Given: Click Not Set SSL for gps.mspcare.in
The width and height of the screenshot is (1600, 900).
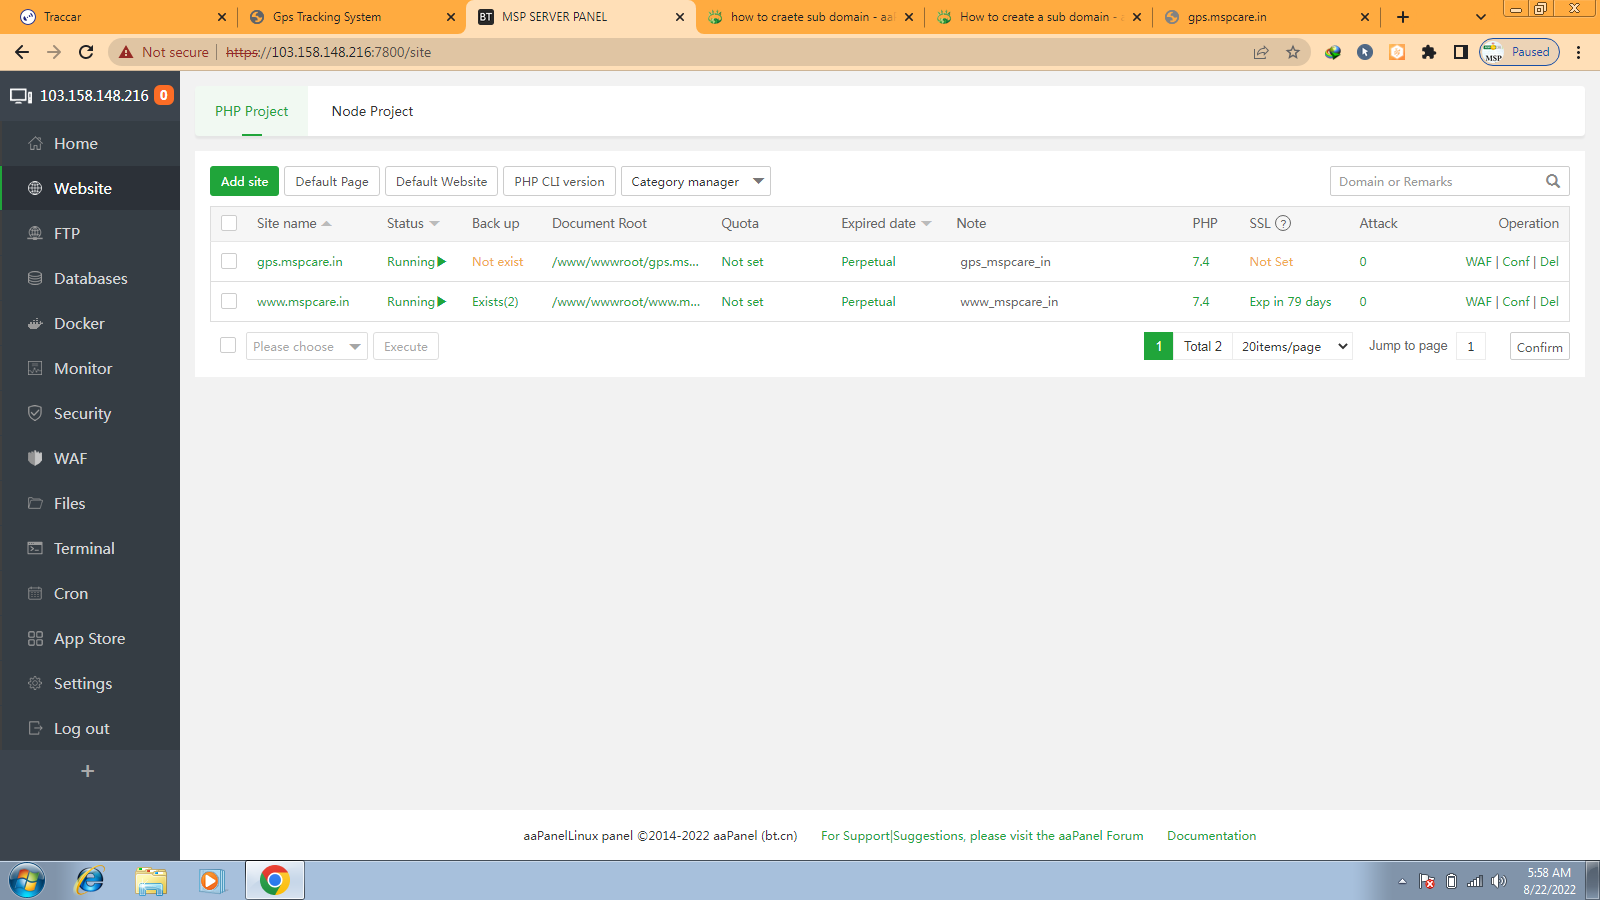Looking at the screenshot, I should [x=1271, y=261].
